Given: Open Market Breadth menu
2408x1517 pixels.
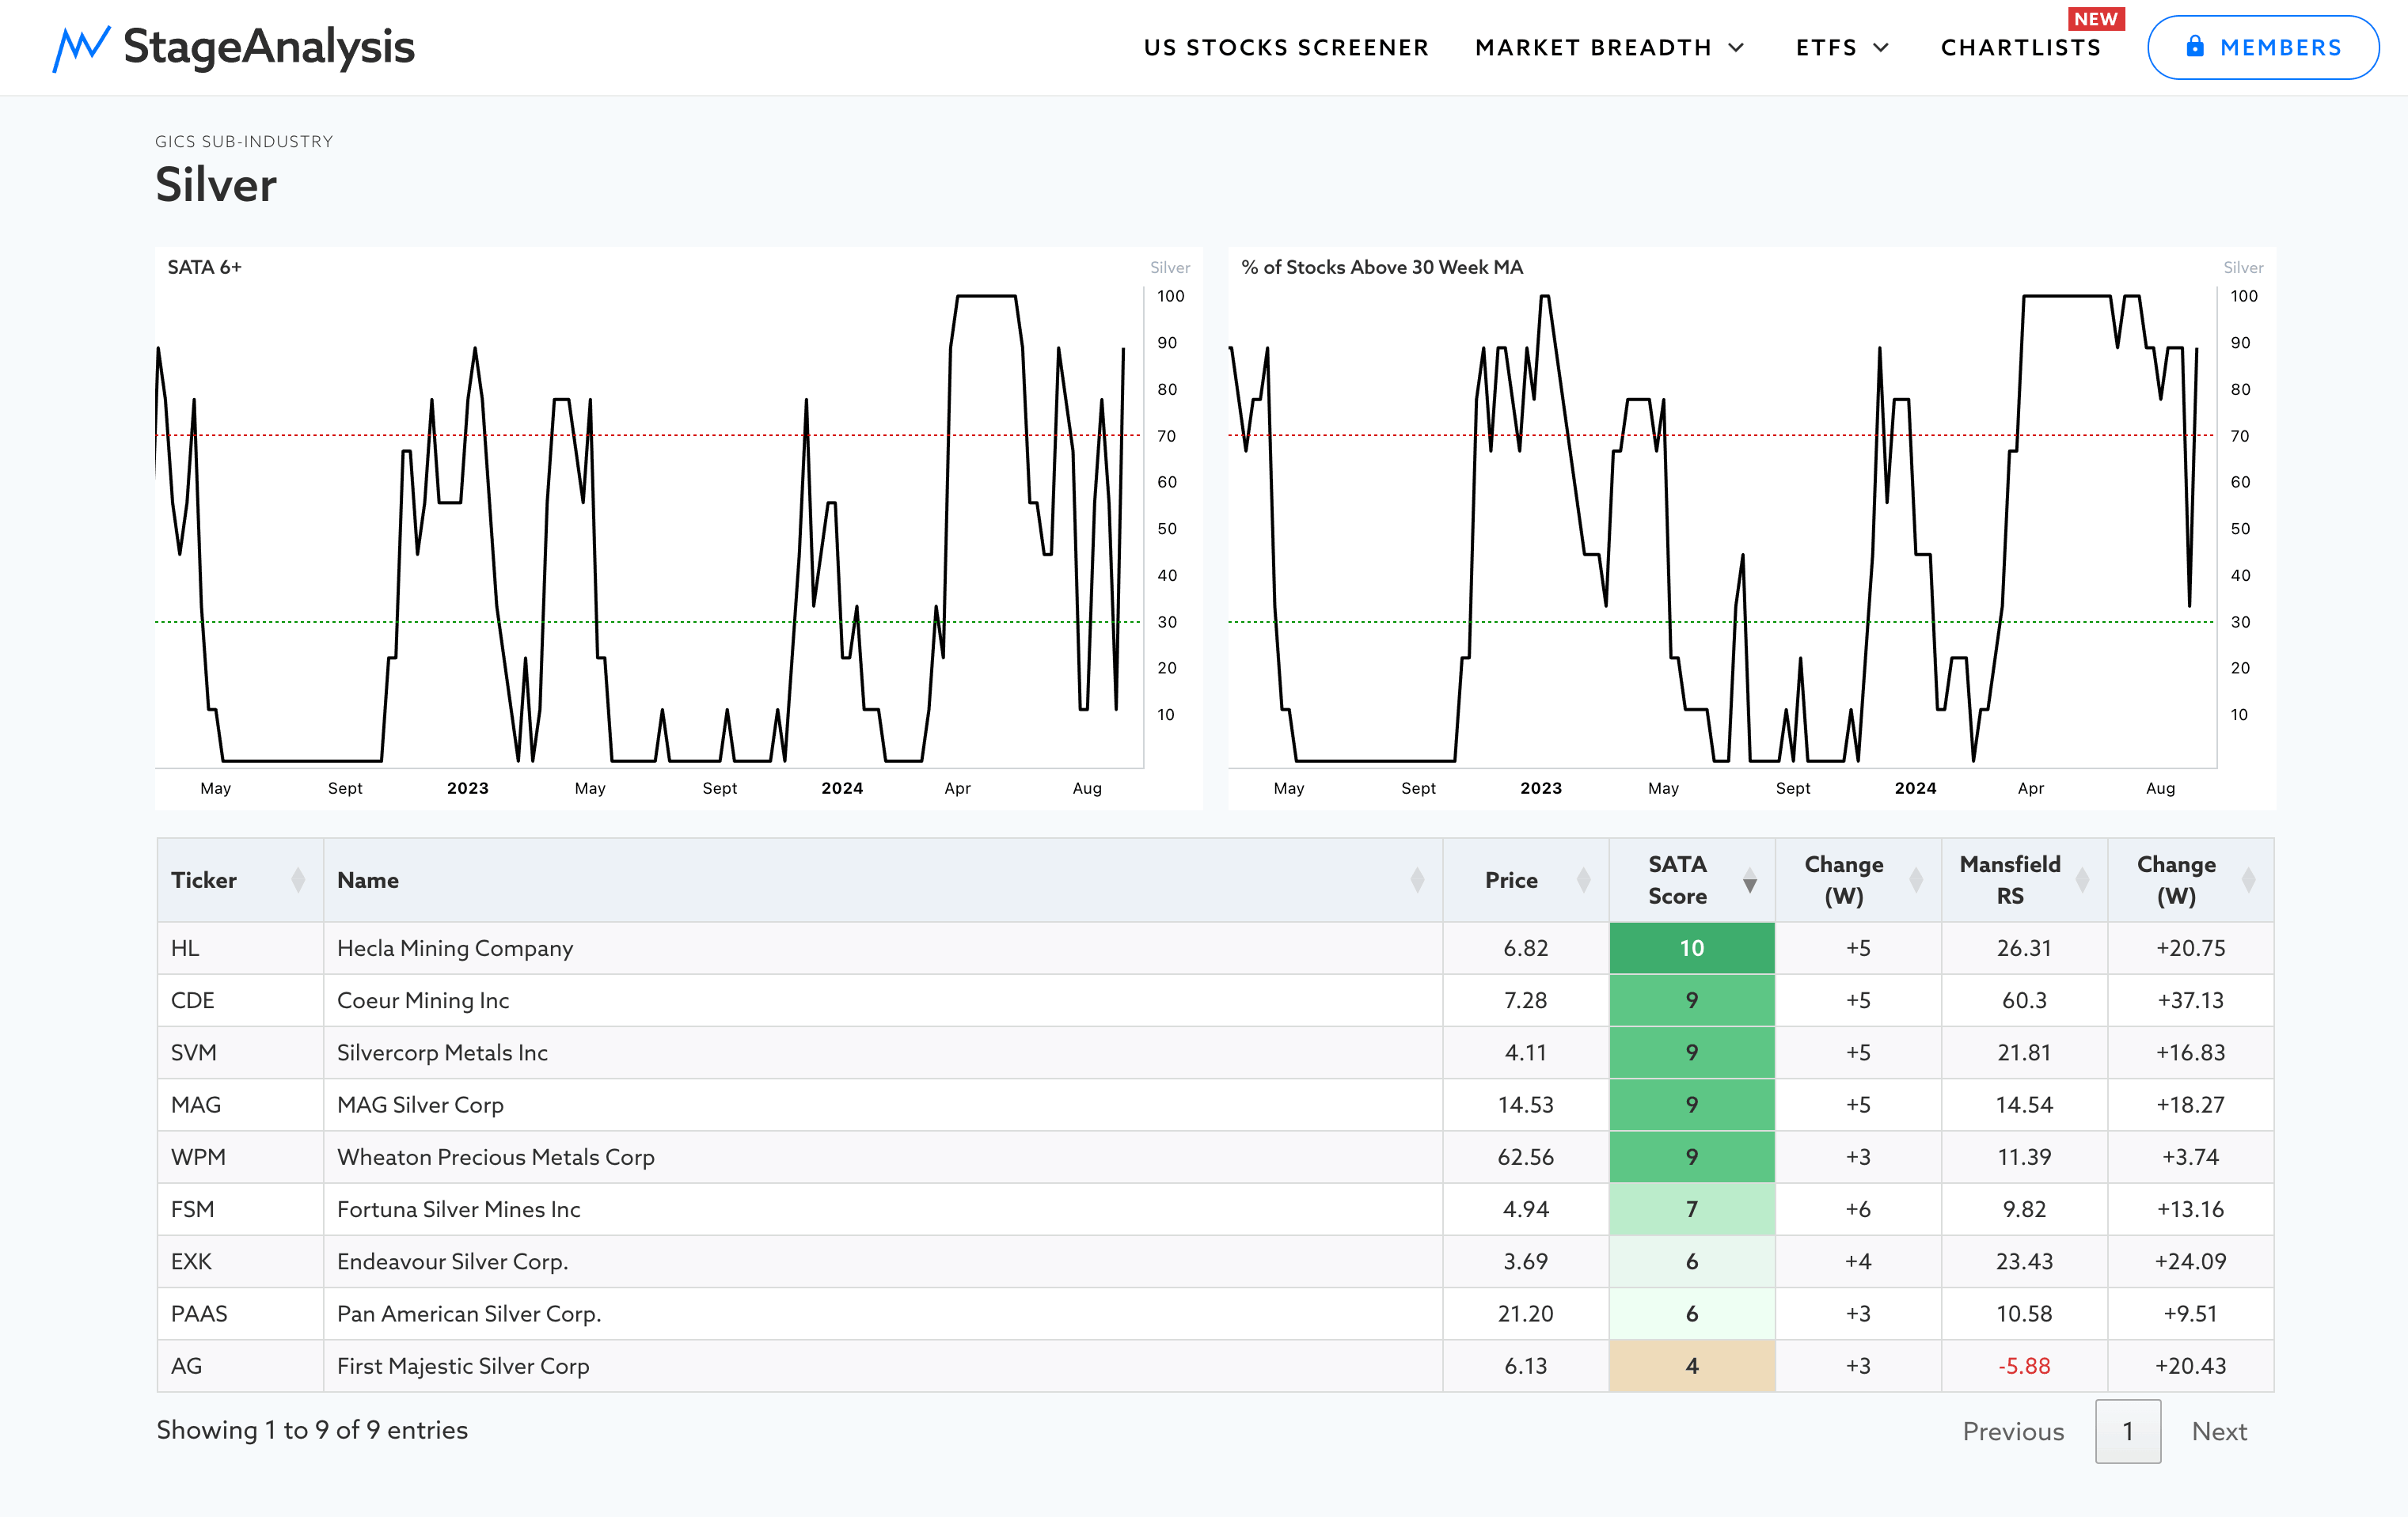Looking at the screenshot, I should [x=1593, y=48].
